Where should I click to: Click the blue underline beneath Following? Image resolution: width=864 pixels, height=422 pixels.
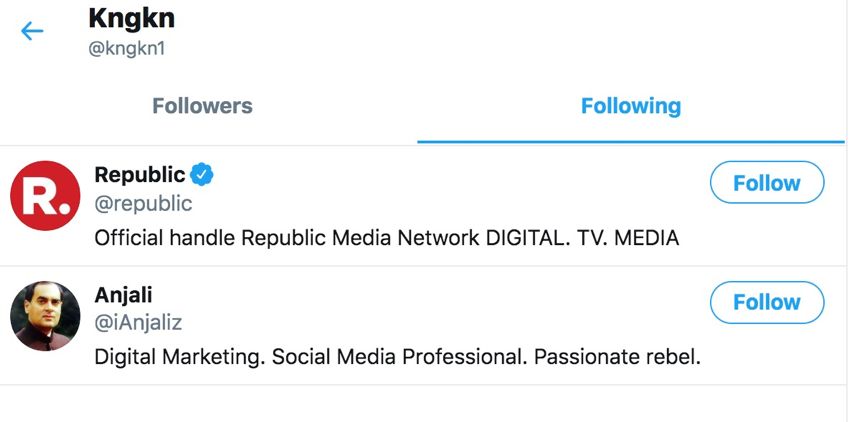tap(630, 142)
